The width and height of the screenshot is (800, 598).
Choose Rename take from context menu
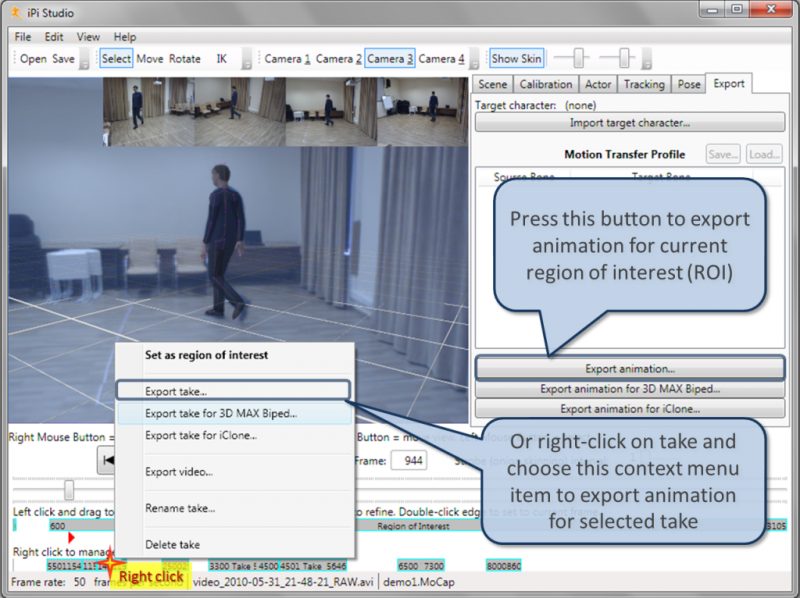point(234,508)
